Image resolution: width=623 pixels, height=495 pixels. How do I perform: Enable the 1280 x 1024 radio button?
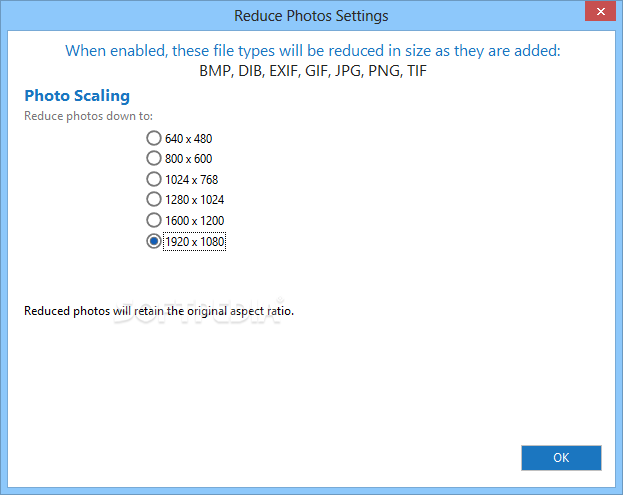click(x=153, y=199)
